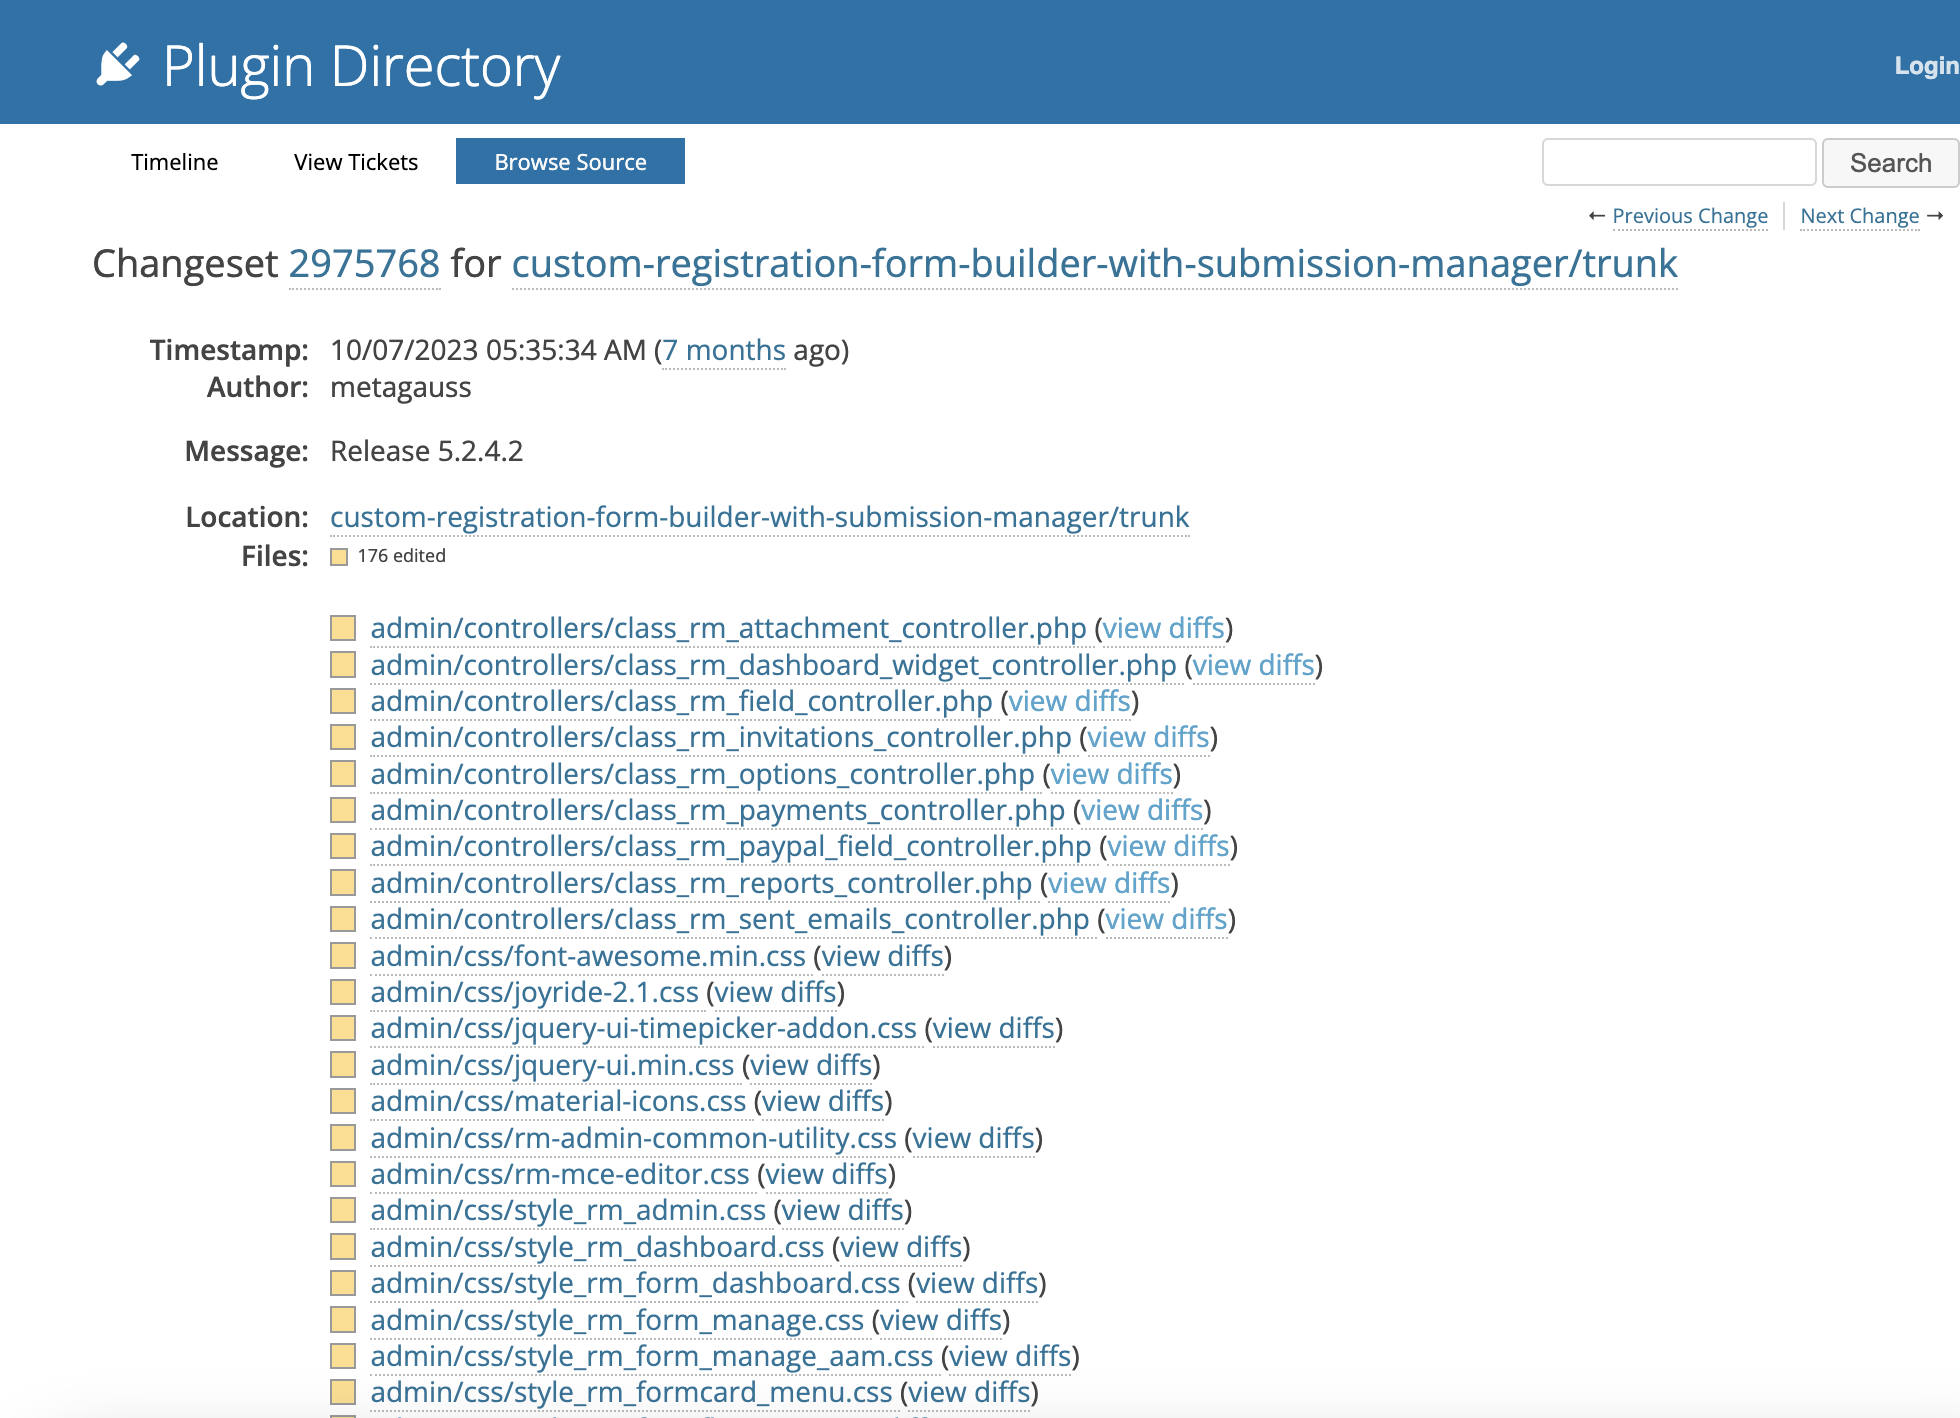View diffs for class_rm_reports_controller.php
This screenshot has width=1960, height=1418.
(x=1109, y=883)
